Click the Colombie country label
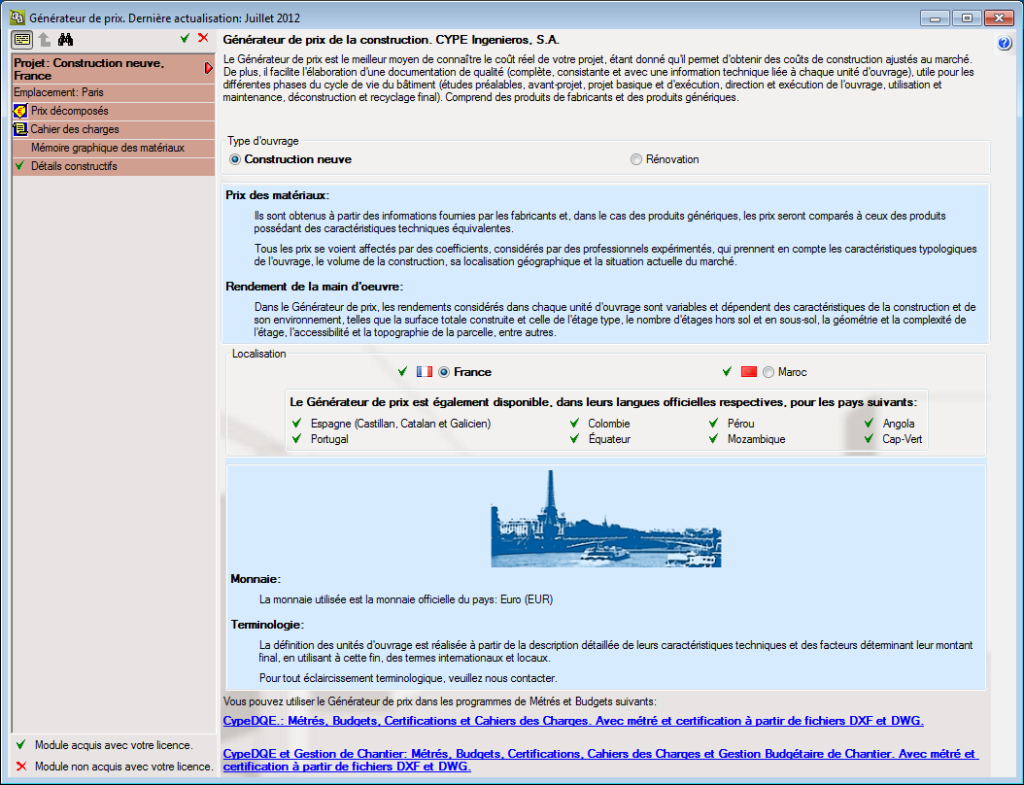The width and height of the screenshot is (1024, 785). click(609, 423)
